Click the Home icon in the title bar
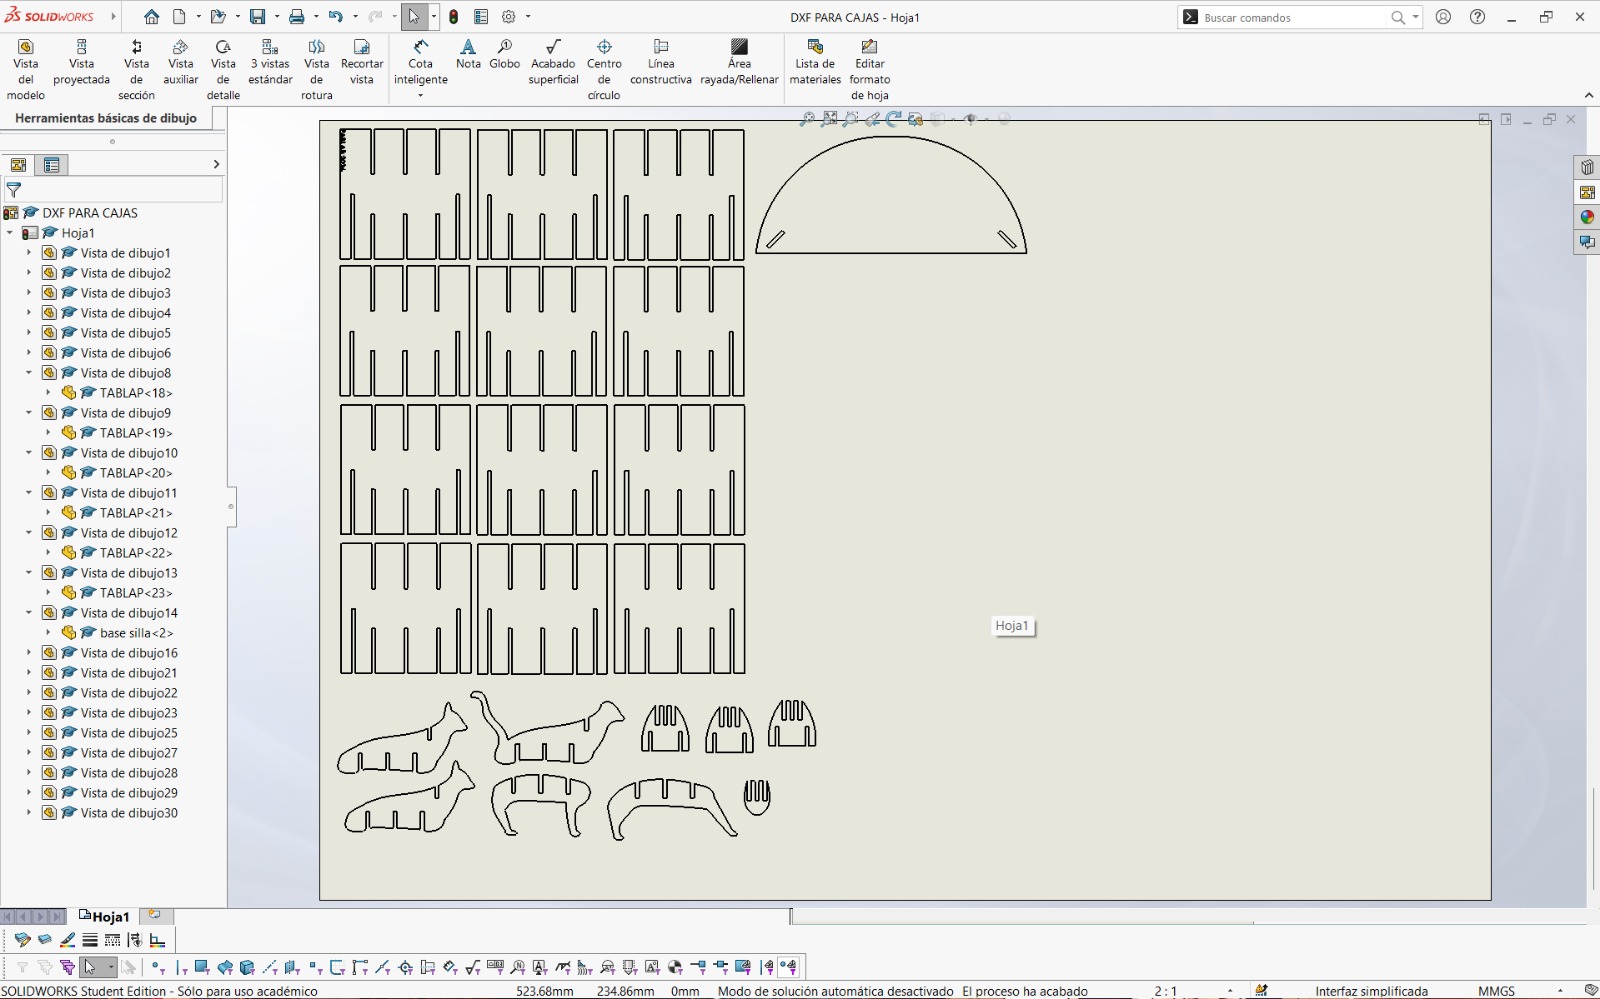 coord(151,17)
